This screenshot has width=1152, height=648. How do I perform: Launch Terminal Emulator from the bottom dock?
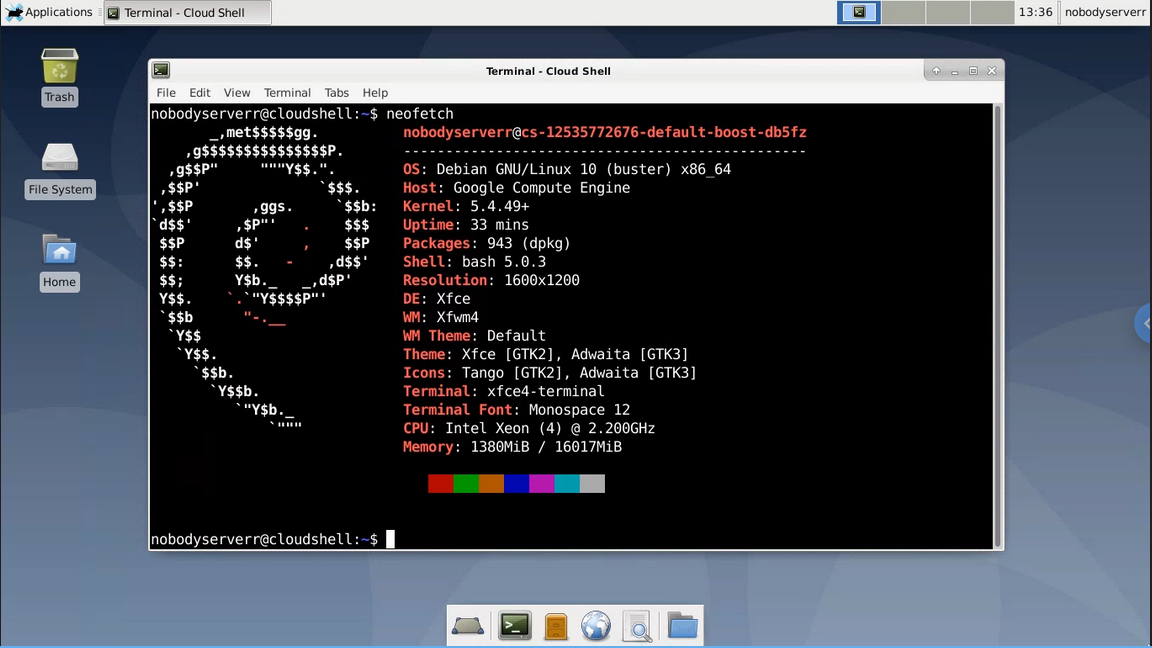coord(515,627)
